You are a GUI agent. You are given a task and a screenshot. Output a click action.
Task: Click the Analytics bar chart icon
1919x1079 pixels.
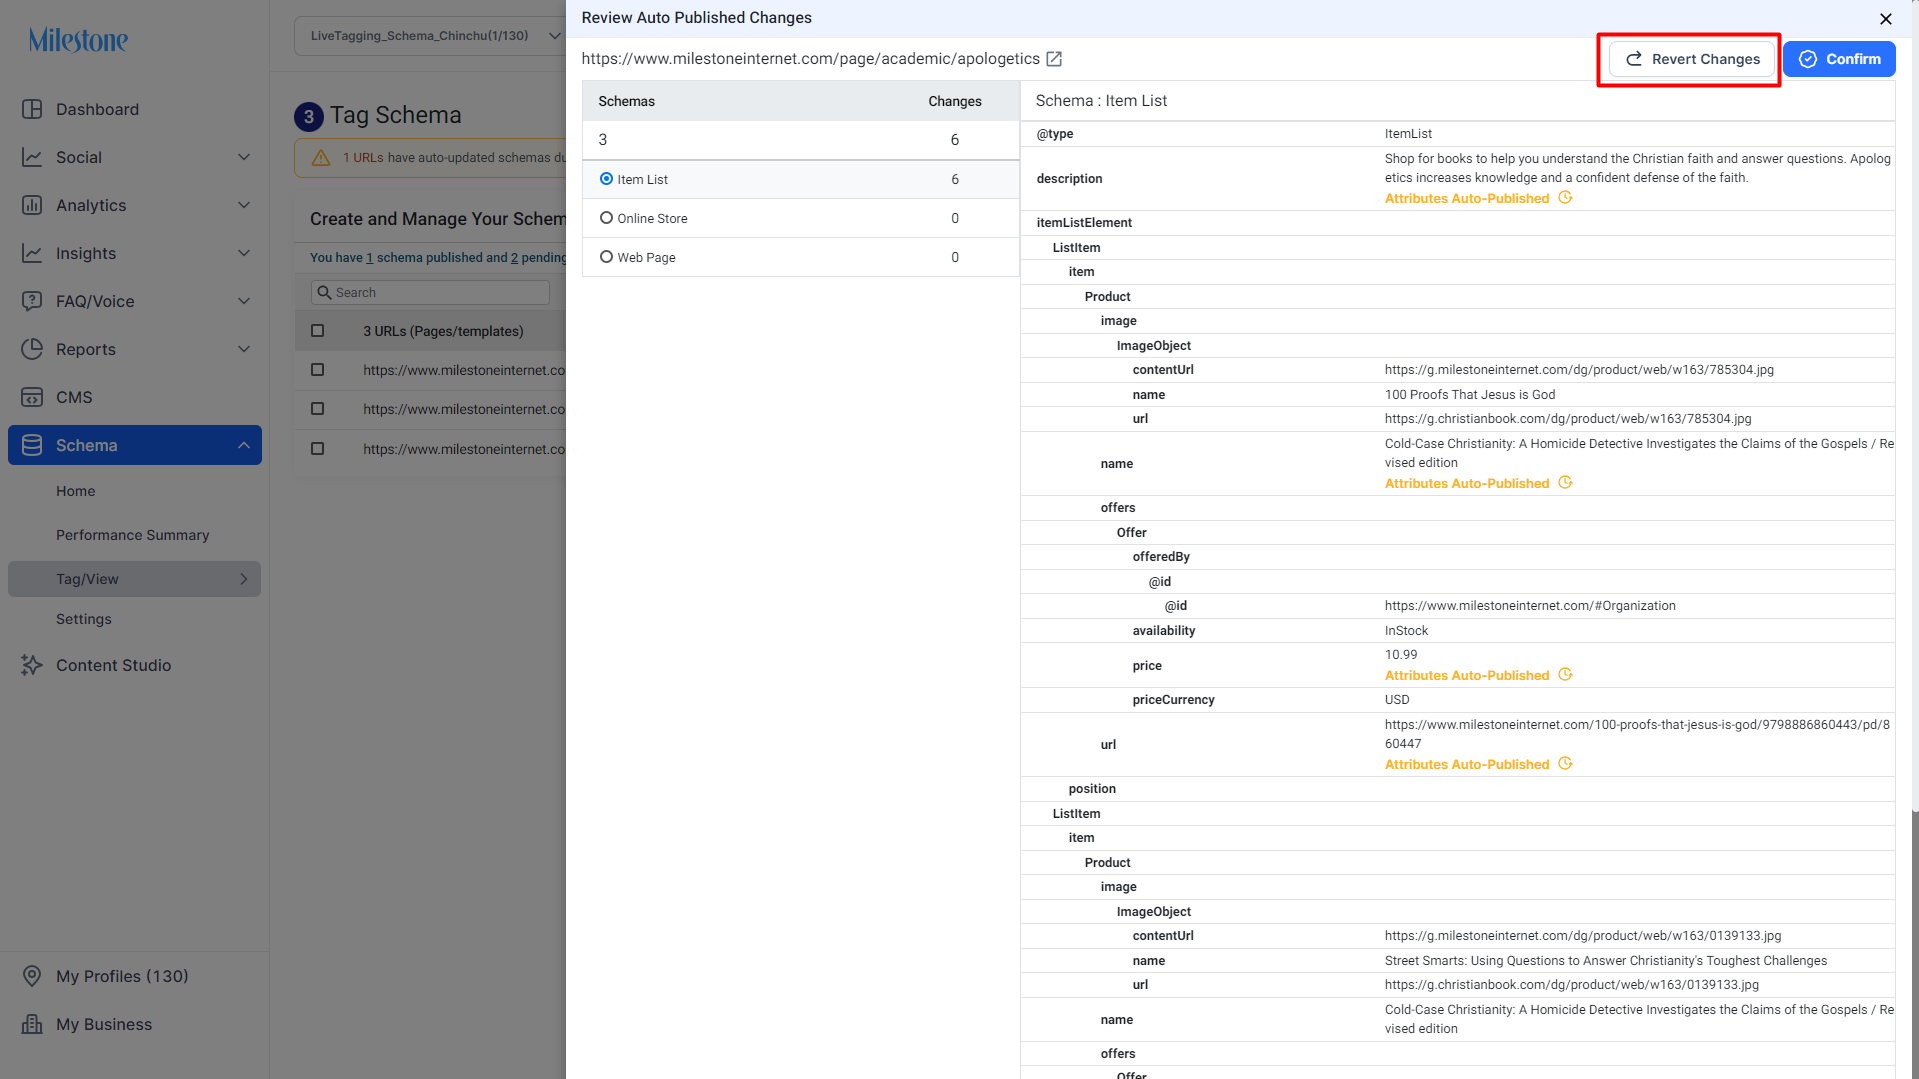click(32, 205)
